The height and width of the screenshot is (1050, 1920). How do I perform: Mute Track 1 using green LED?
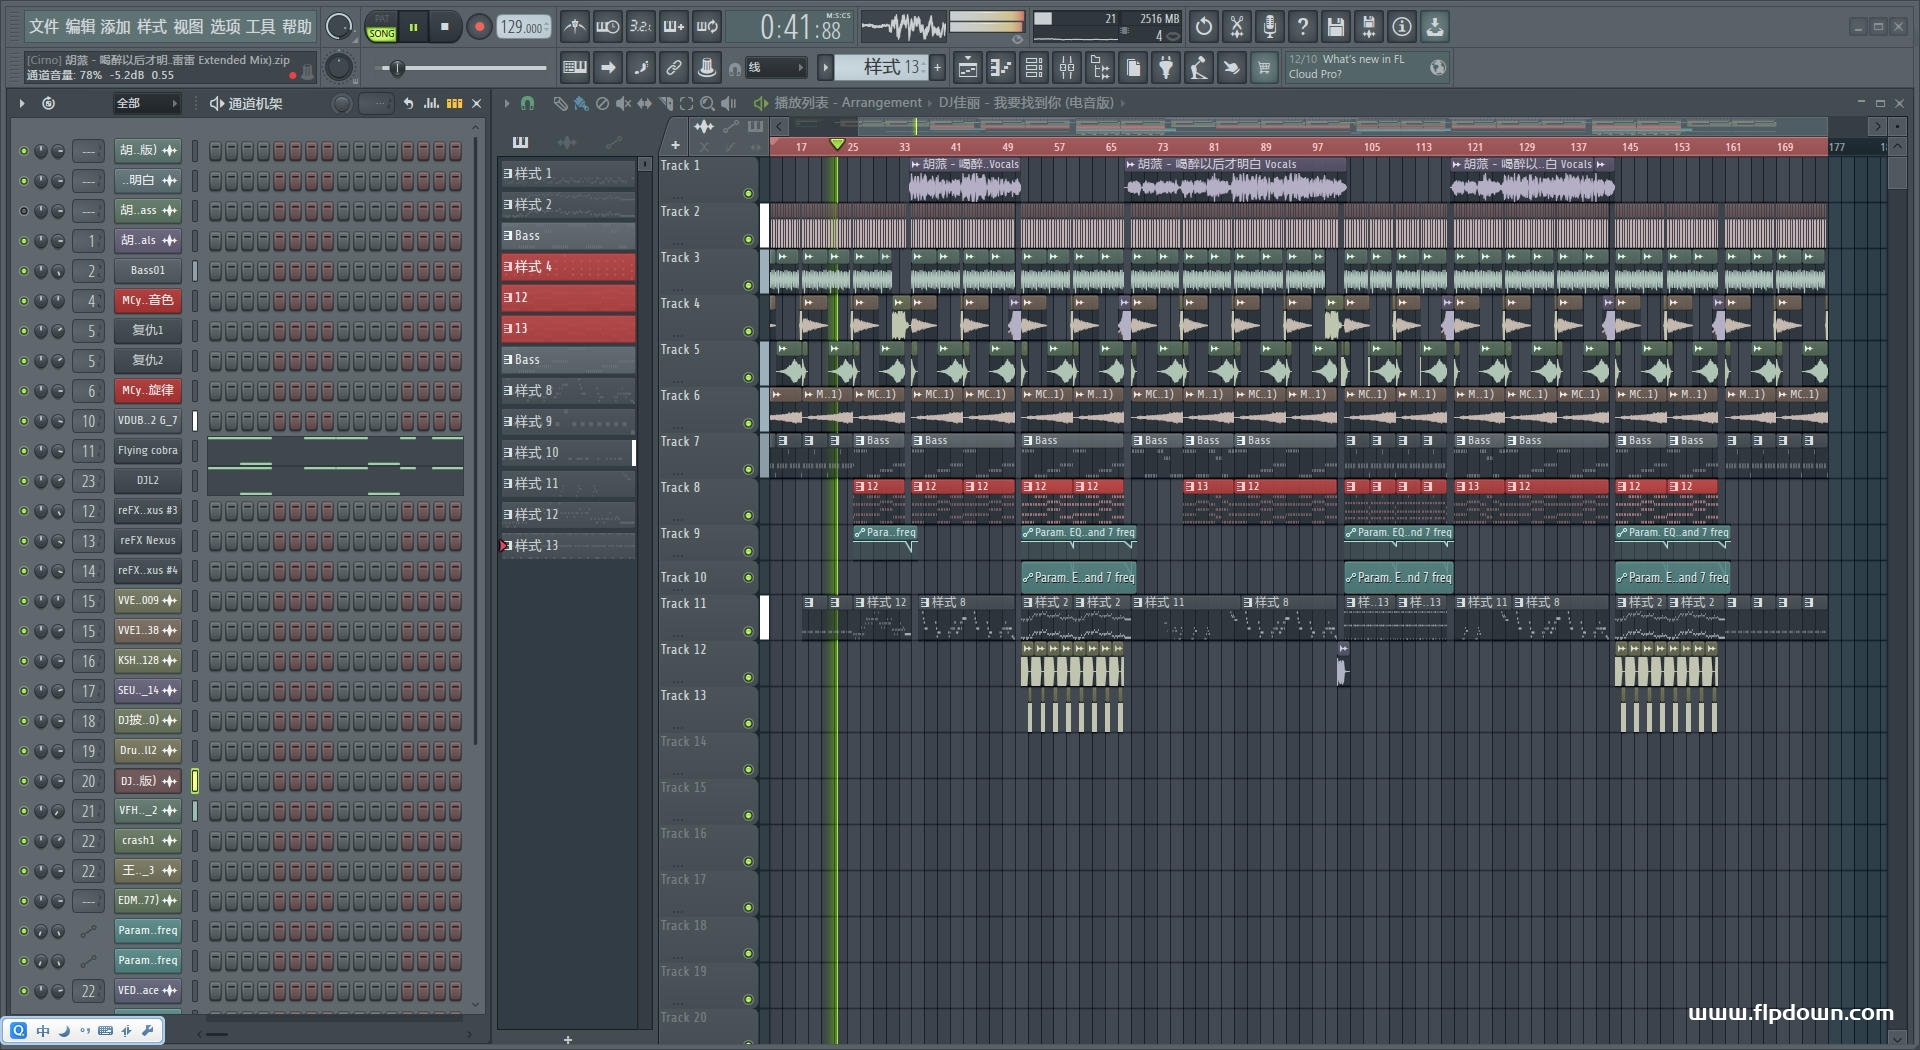click(748, 193)
